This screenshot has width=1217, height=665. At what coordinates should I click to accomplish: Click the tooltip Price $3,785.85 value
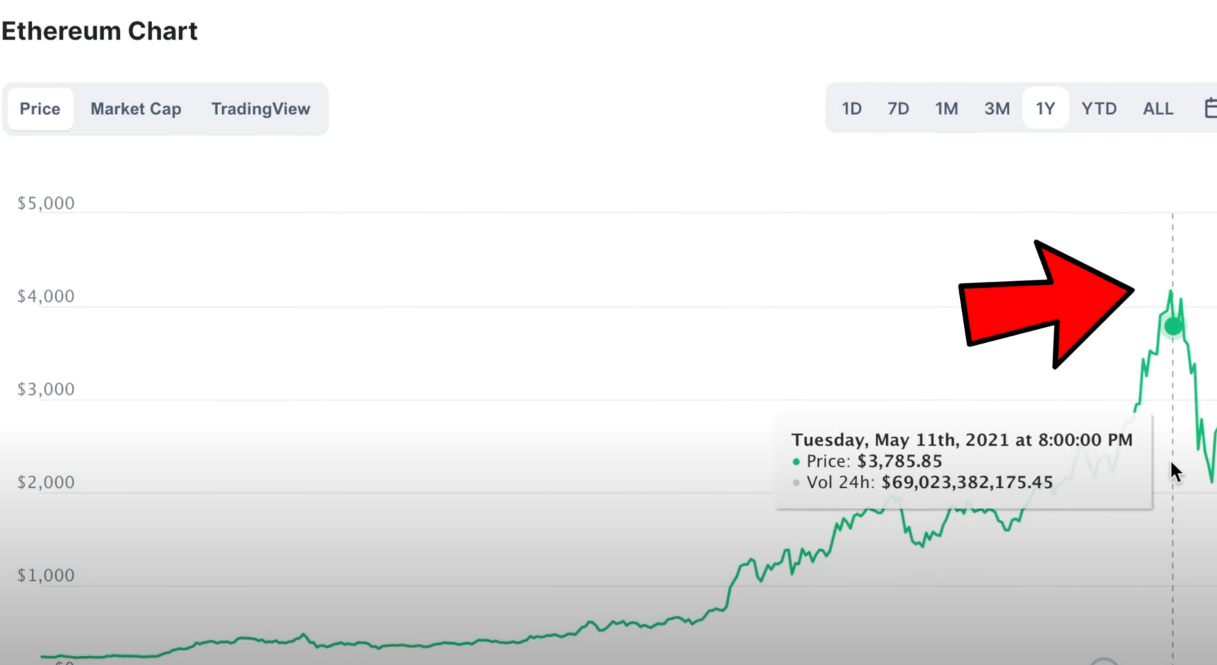[x=899, y=461]
